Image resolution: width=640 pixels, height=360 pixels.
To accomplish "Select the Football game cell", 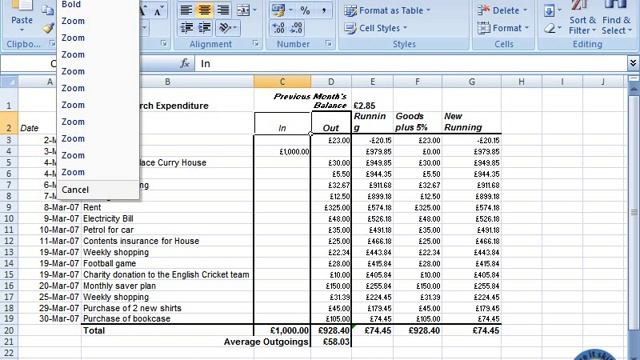I will 167,263.
